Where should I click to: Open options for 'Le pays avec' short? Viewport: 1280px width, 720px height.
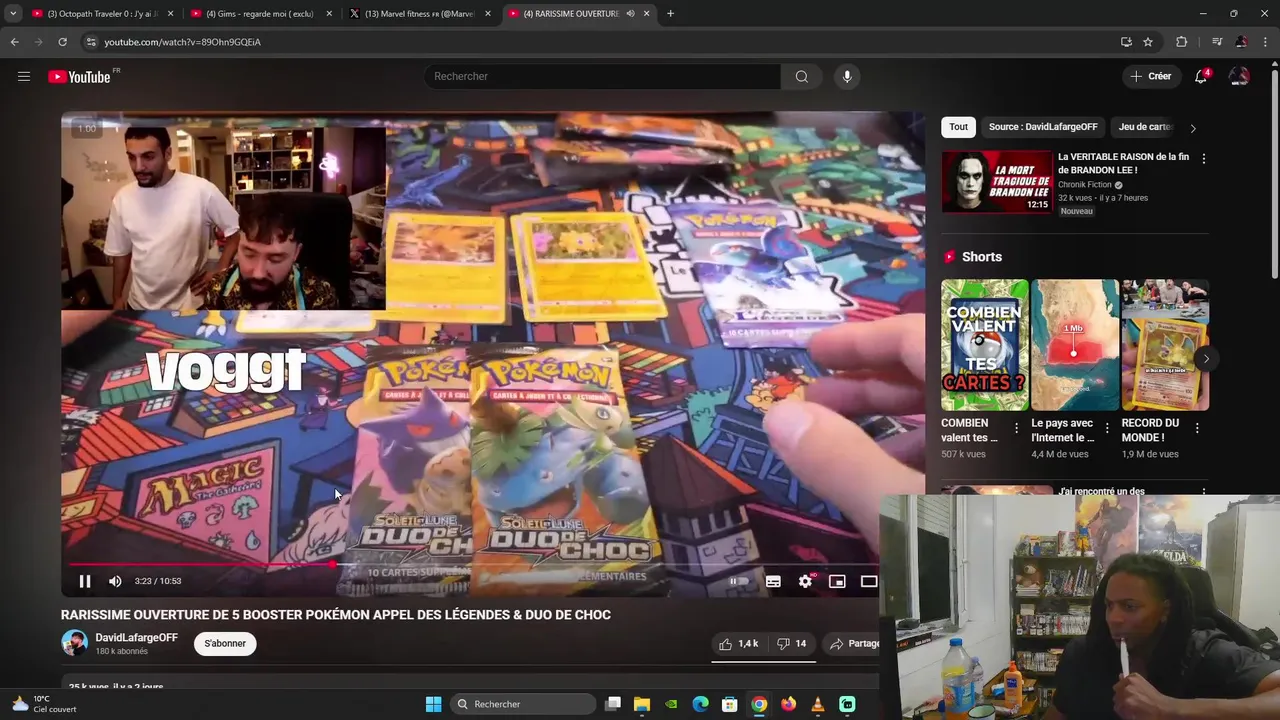click(x=1107, y=429)
